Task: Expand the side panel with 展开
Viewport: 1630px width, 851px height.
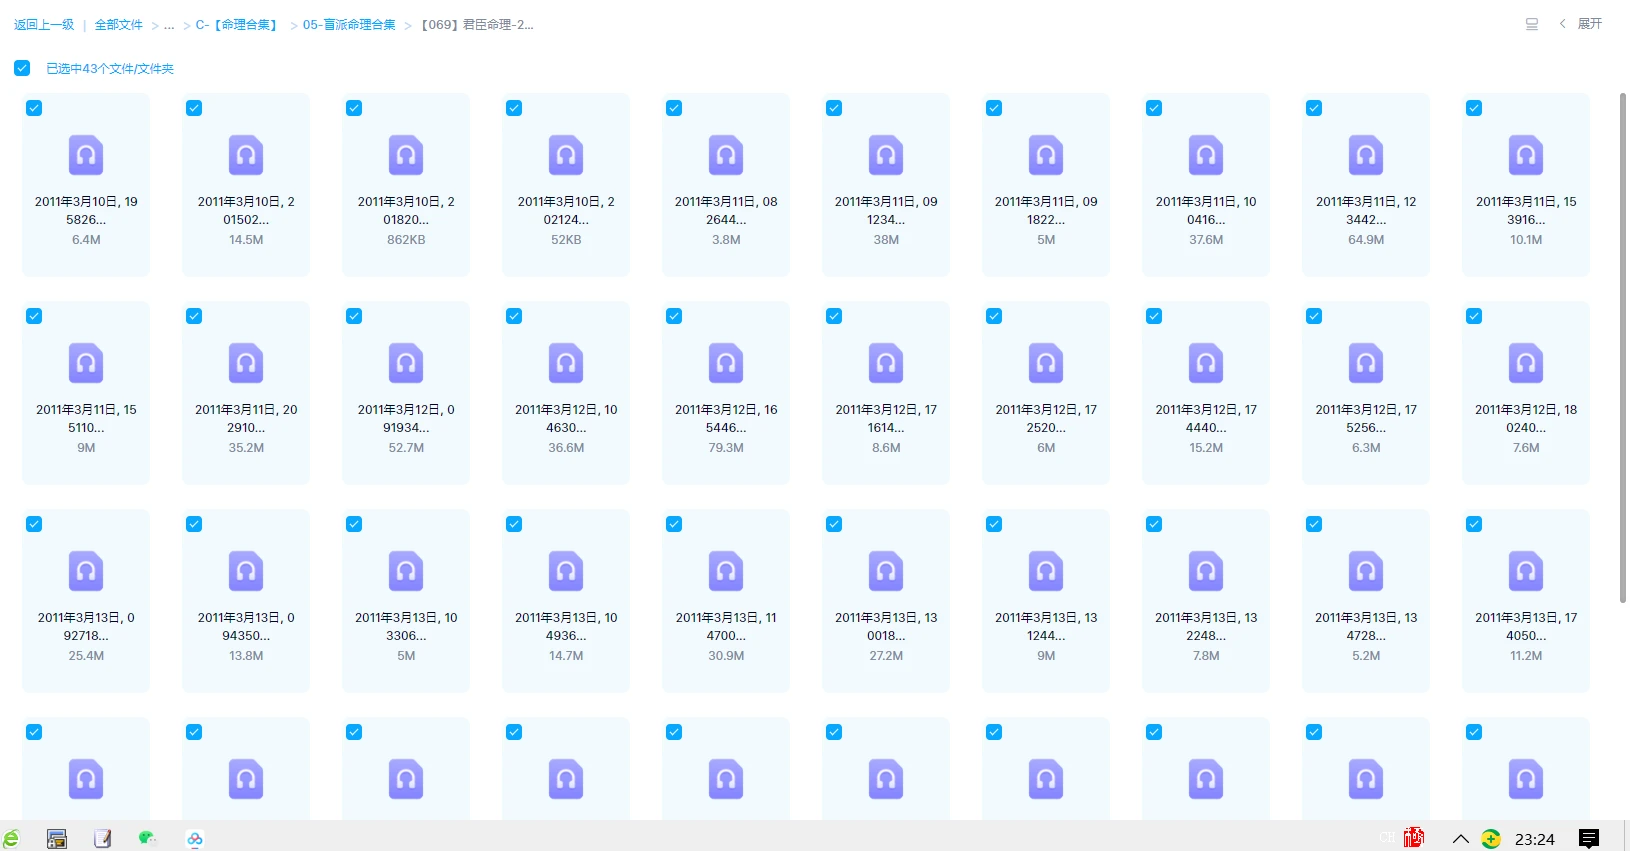Action: pyautogui.click(x=1581, y=24)
